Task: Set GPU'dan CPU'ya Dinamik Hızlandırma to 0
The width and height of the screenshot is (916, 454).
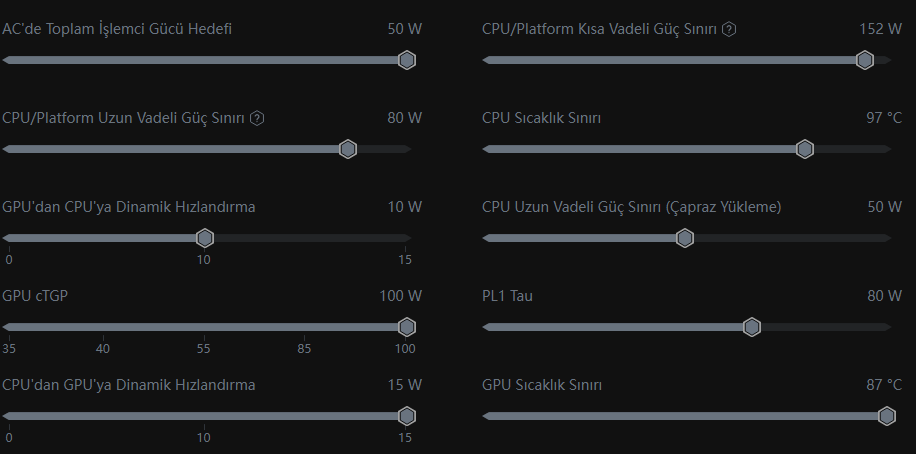Action: click(x=9, y=238)
